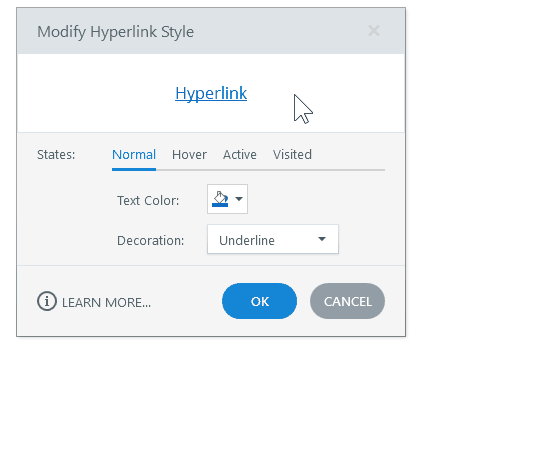The image size is (533, 461).
Task: Switch to the Normal state tab
Action: tap(134, 155)
